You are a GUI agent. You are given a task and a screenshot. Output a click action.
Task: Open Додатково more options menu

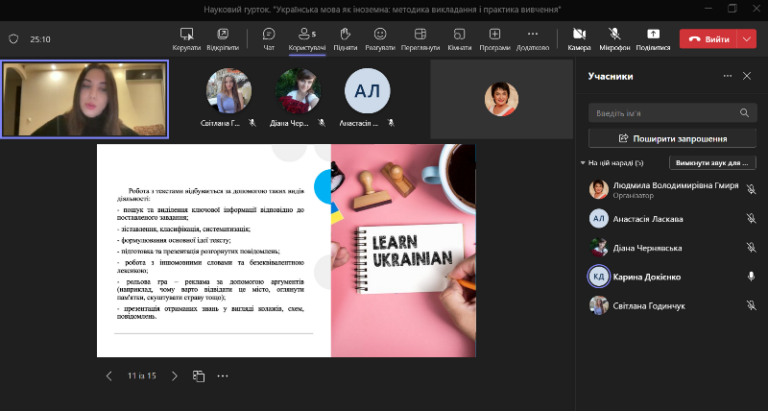click(532, 38)
